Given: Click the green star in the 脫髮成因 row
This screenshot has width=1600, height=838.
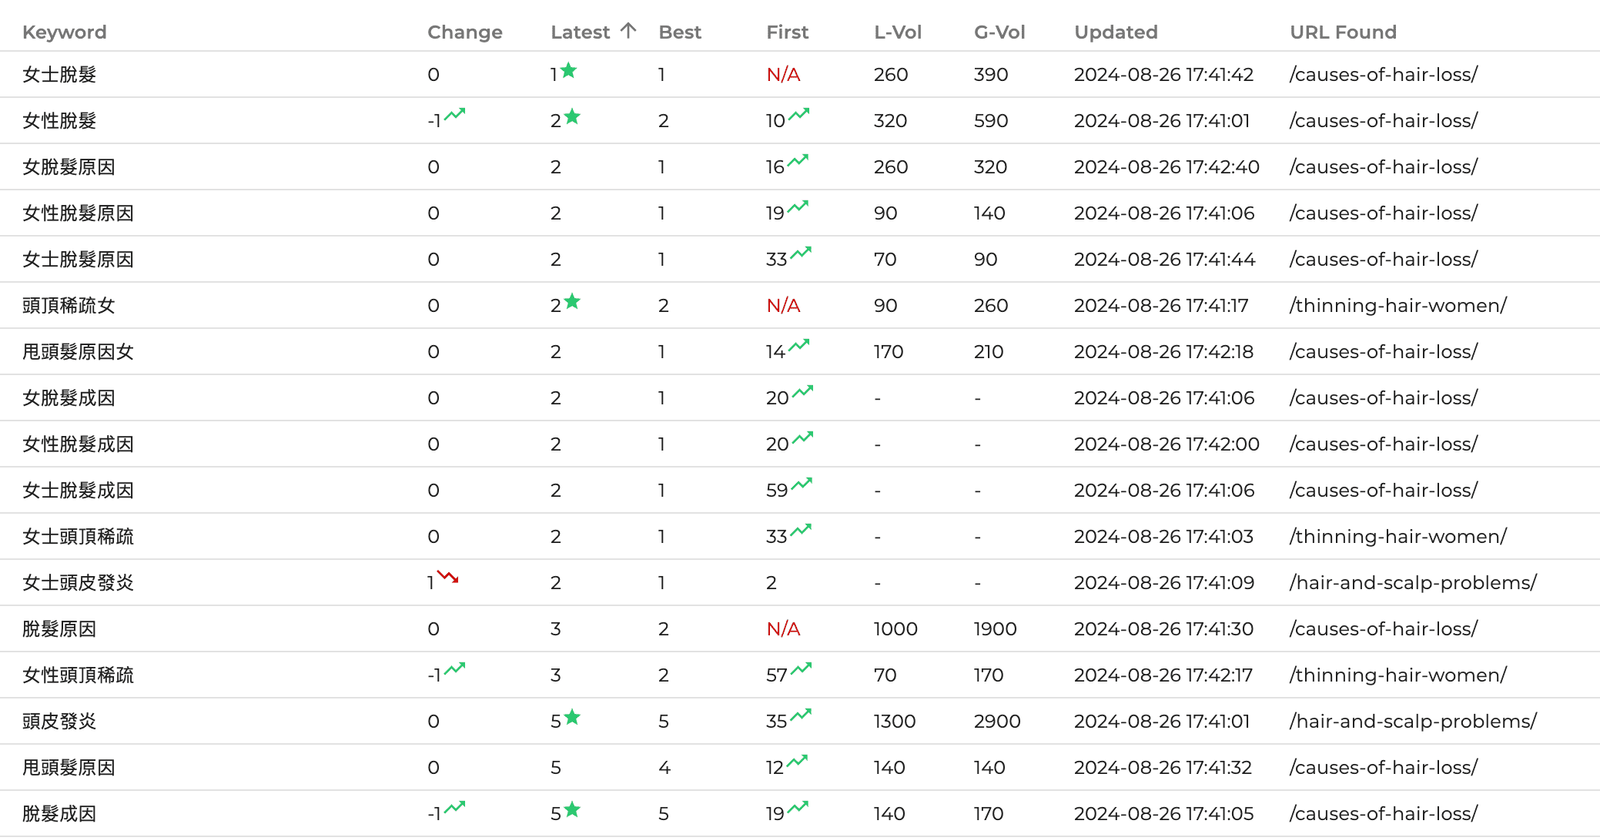Looking at the screenshot, I should pyautogui.click(x=572, y=809).
